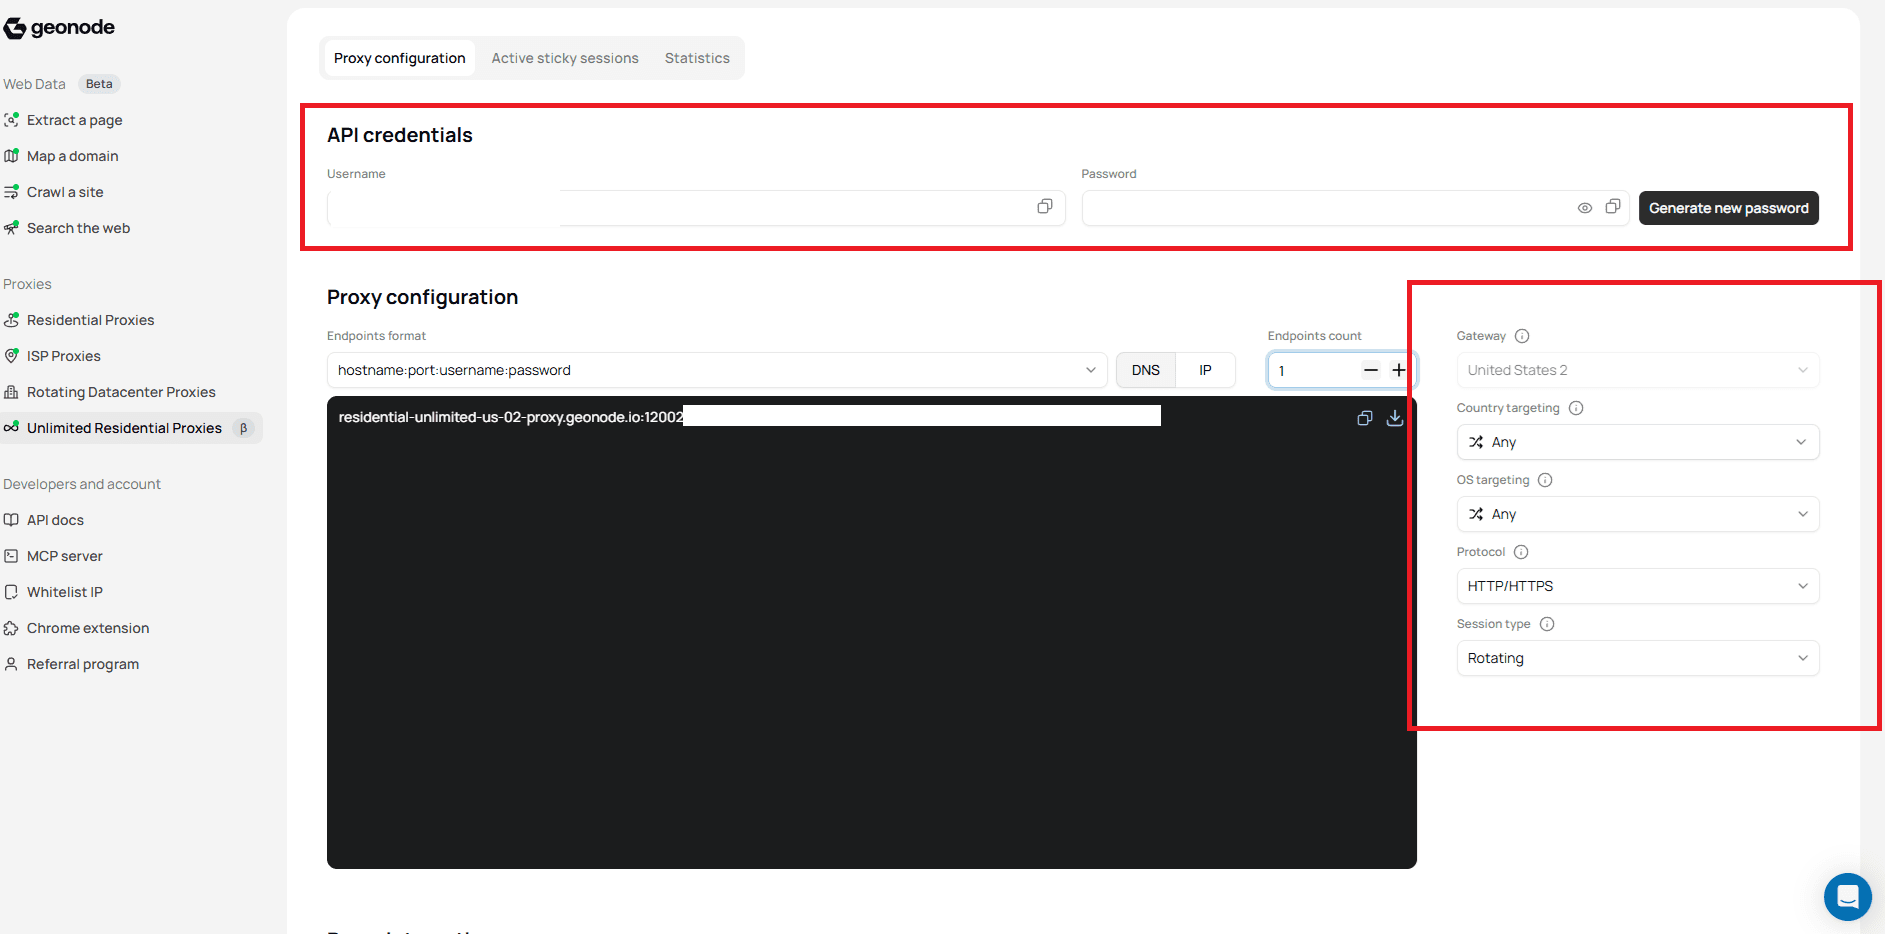
Task: Open the Session type info icon
Action: [x=1547, y=624]
